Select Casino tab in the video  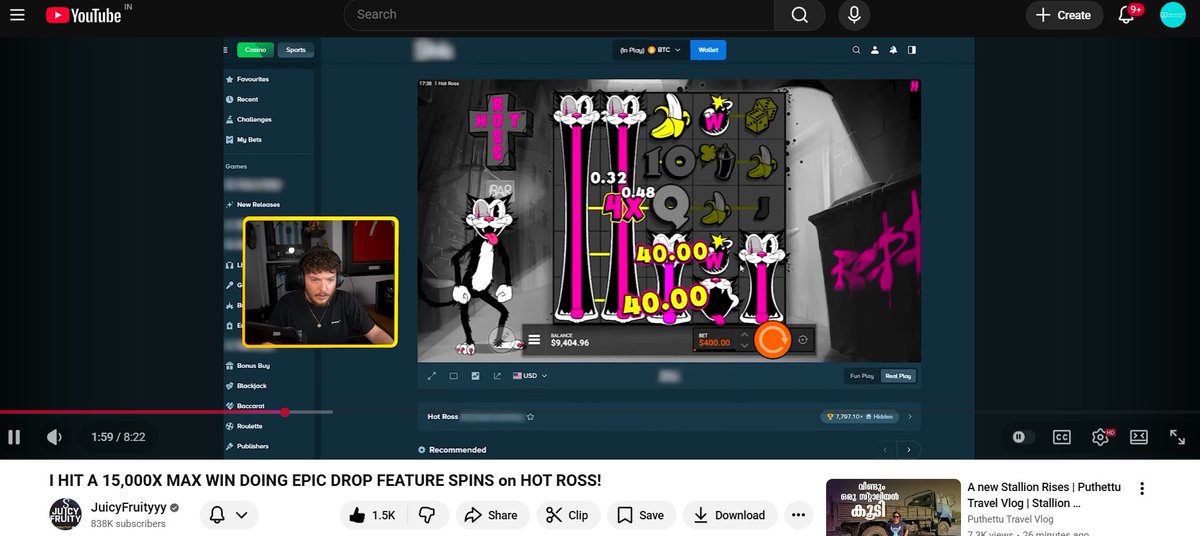(x=256, y=50)
